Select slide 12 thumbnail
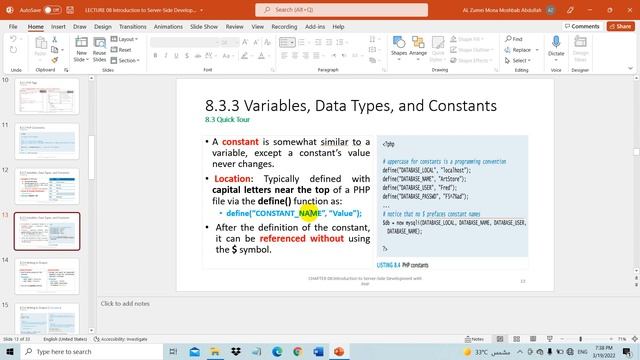Viewport: 640px width, 360px height. 47,186
